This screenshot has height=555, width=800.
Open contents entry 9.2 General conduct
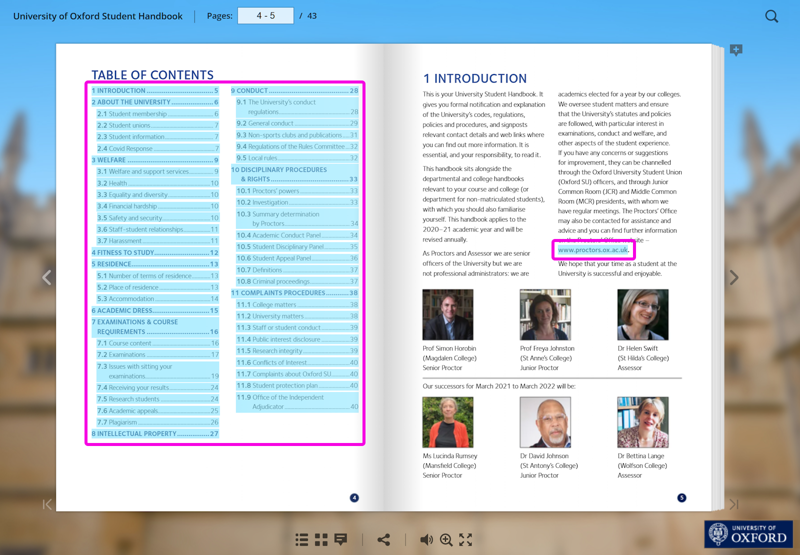[x=297, y=123]
